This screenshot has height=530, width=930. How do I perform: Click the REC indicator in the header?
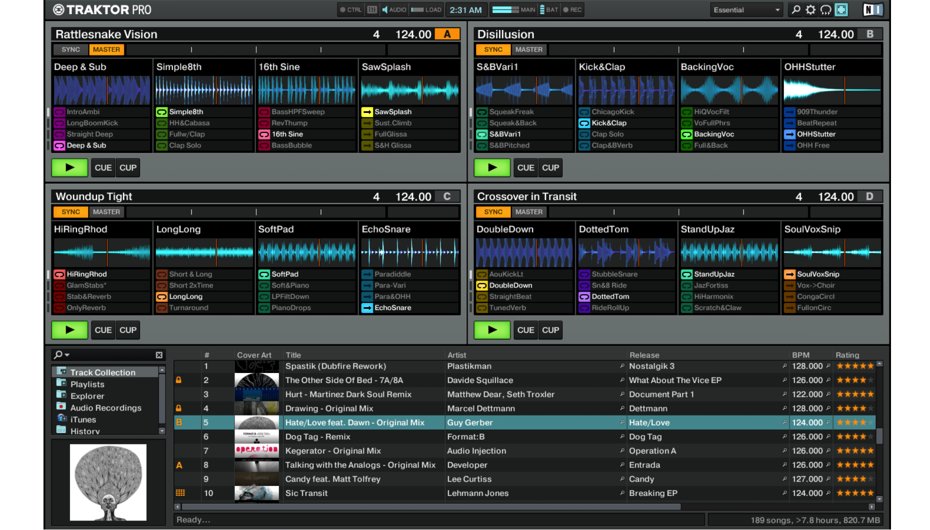tap(572, 10)
